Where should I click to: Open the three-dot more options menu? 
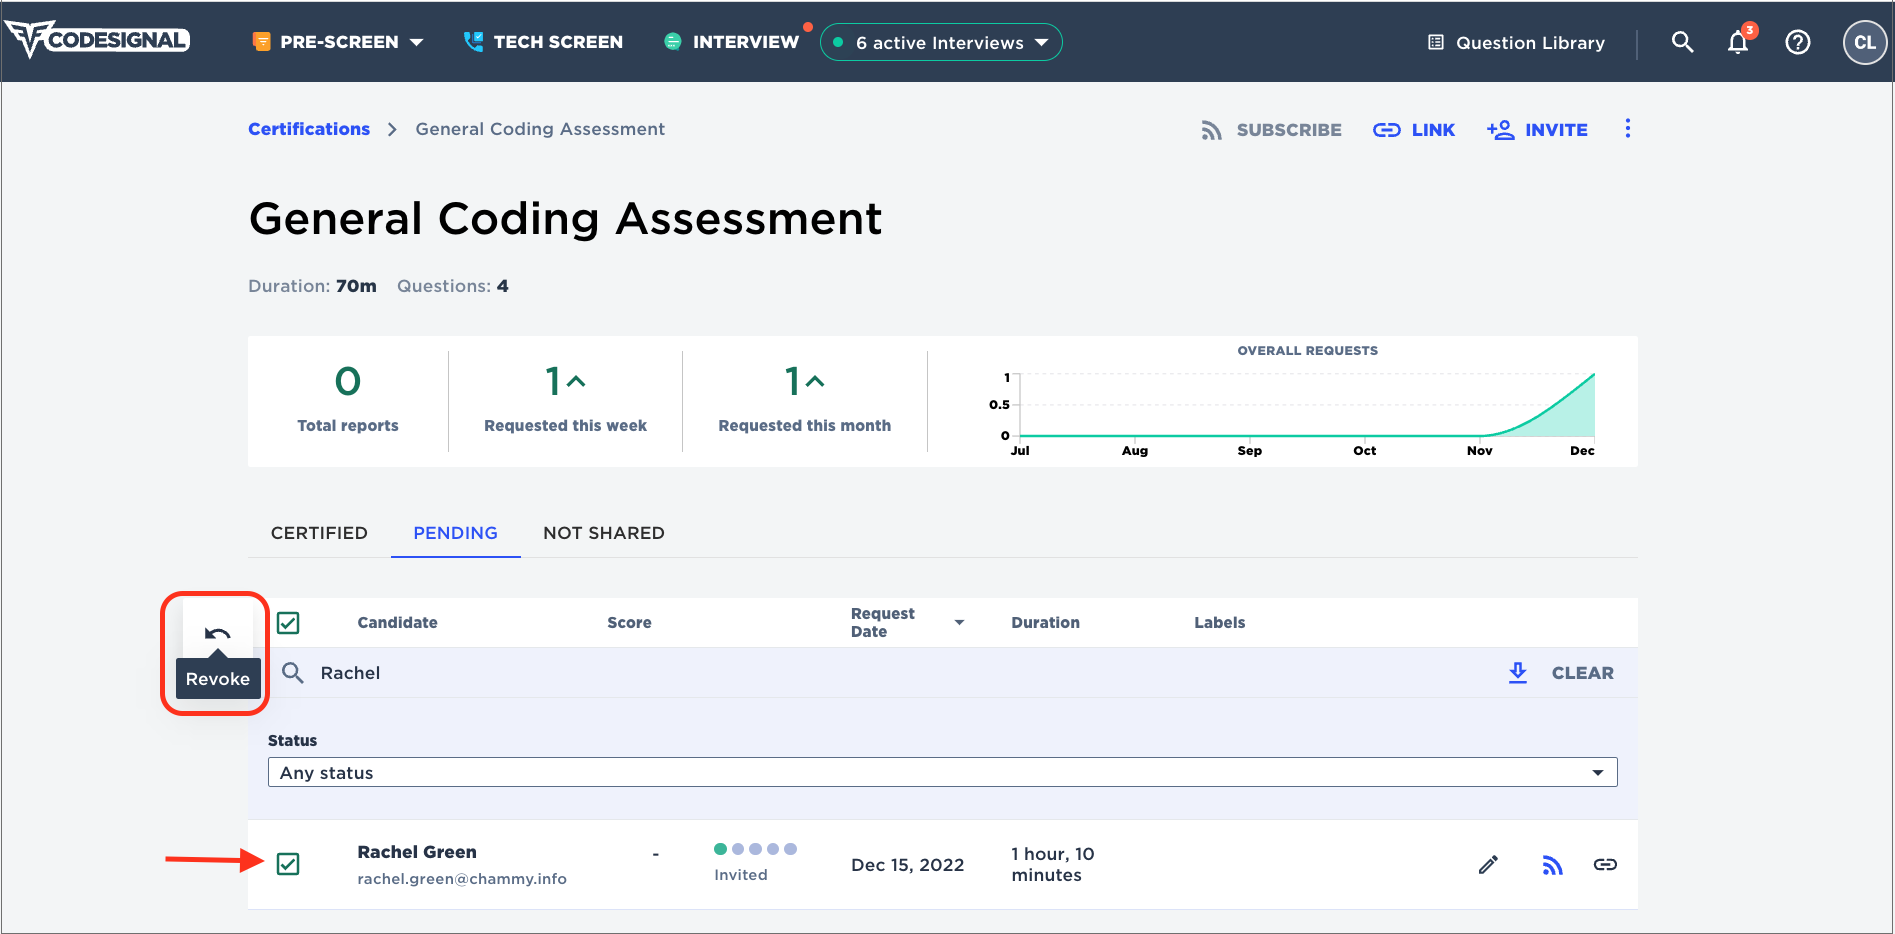click(x=1628, y=128)
